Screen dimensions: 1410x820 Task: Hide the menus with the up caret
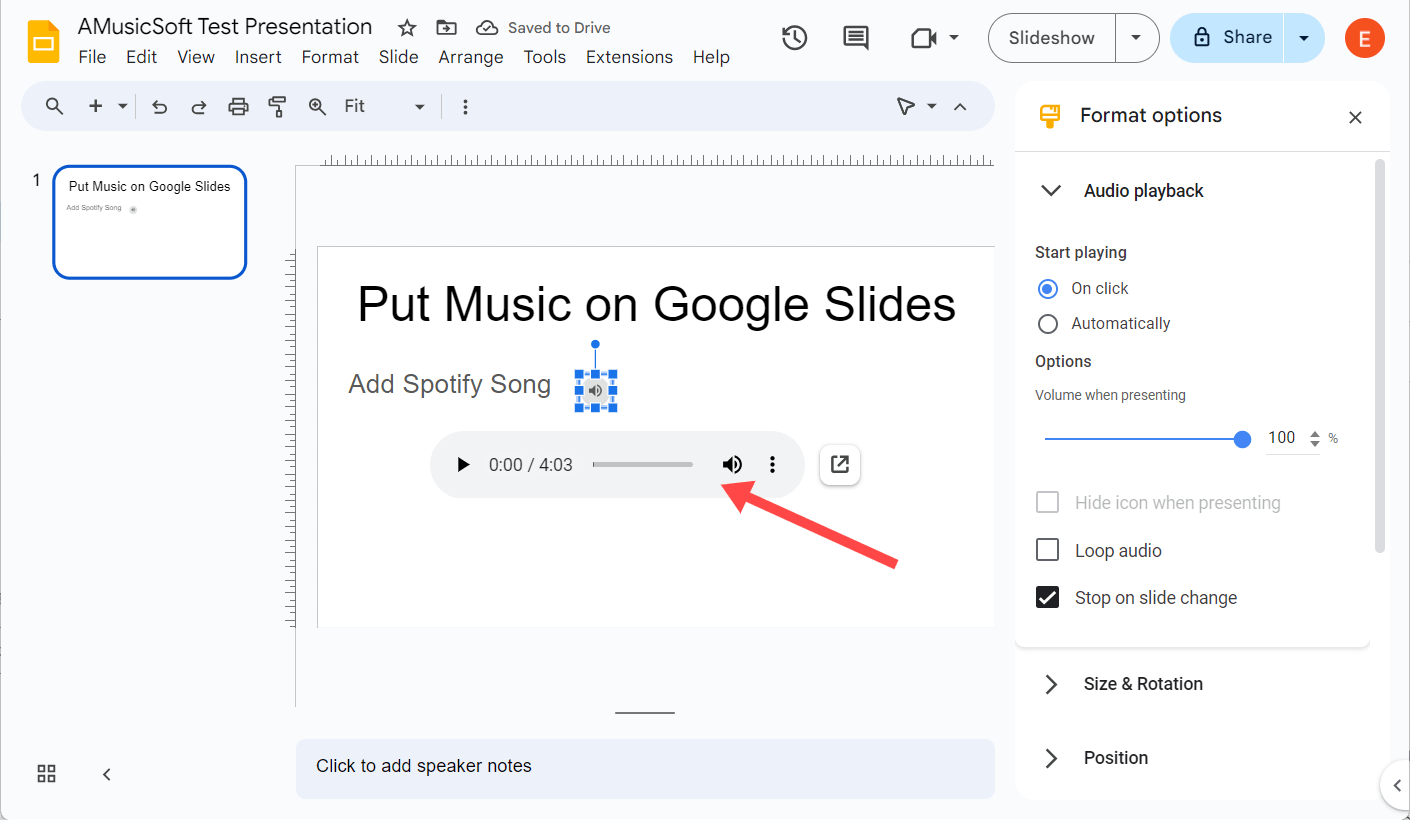[960, 106]
